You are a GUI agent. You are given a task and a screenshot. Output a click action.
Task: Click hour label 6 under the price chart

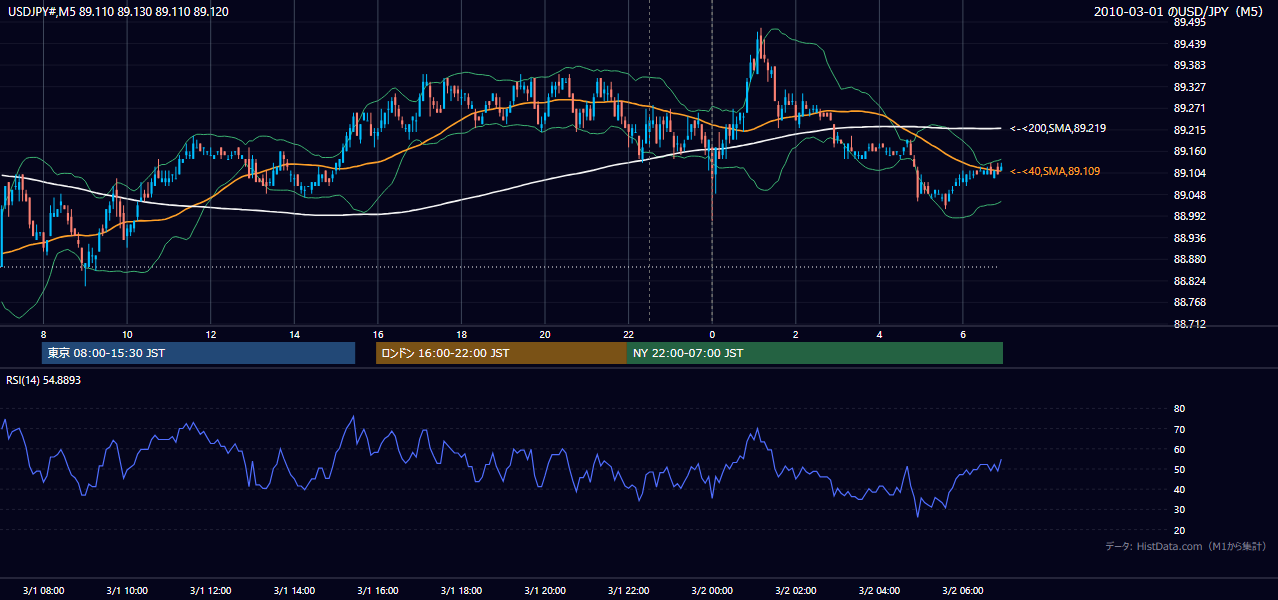pos(962,334)
